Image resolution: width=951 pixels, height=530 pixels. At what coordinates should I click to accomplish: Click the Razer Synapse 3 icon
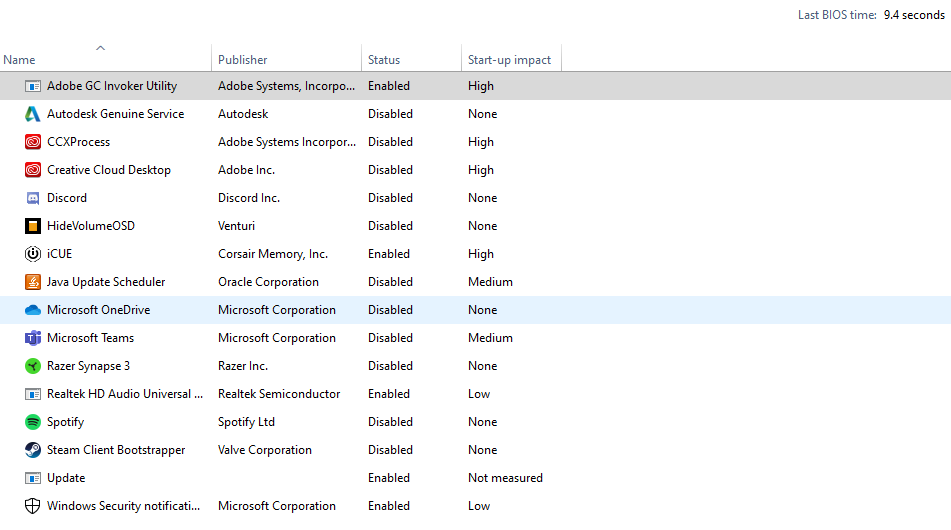33,366
